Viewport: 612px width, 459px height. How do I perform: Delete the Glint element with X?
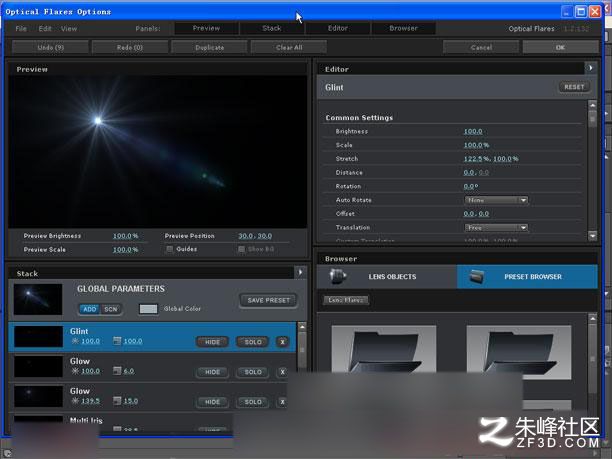[283, 342]
